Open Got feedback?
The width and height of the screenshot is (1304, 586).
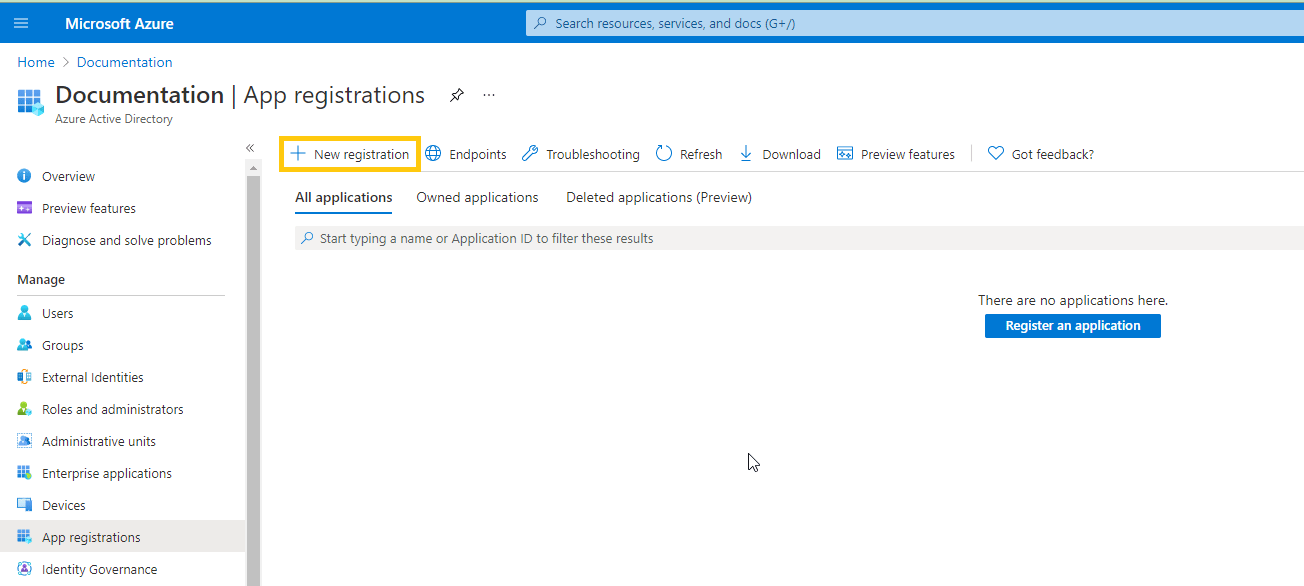[1041, 154]
